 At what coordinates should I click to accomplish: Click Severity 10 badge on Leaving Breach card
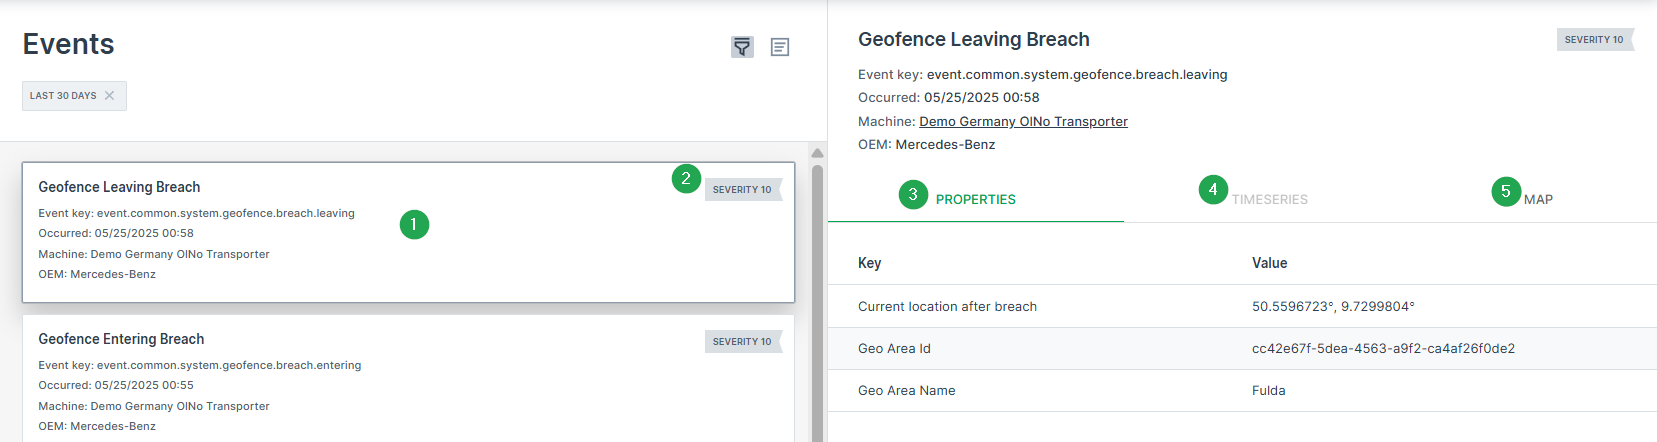click(742, 190)
